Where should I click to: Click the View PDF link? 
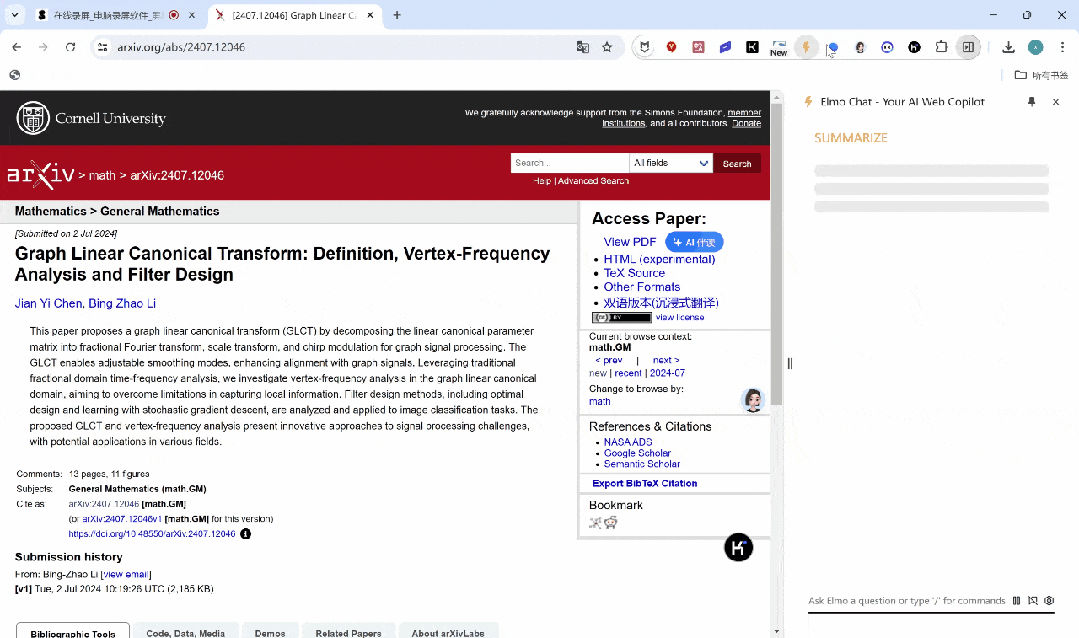[630, 242]
